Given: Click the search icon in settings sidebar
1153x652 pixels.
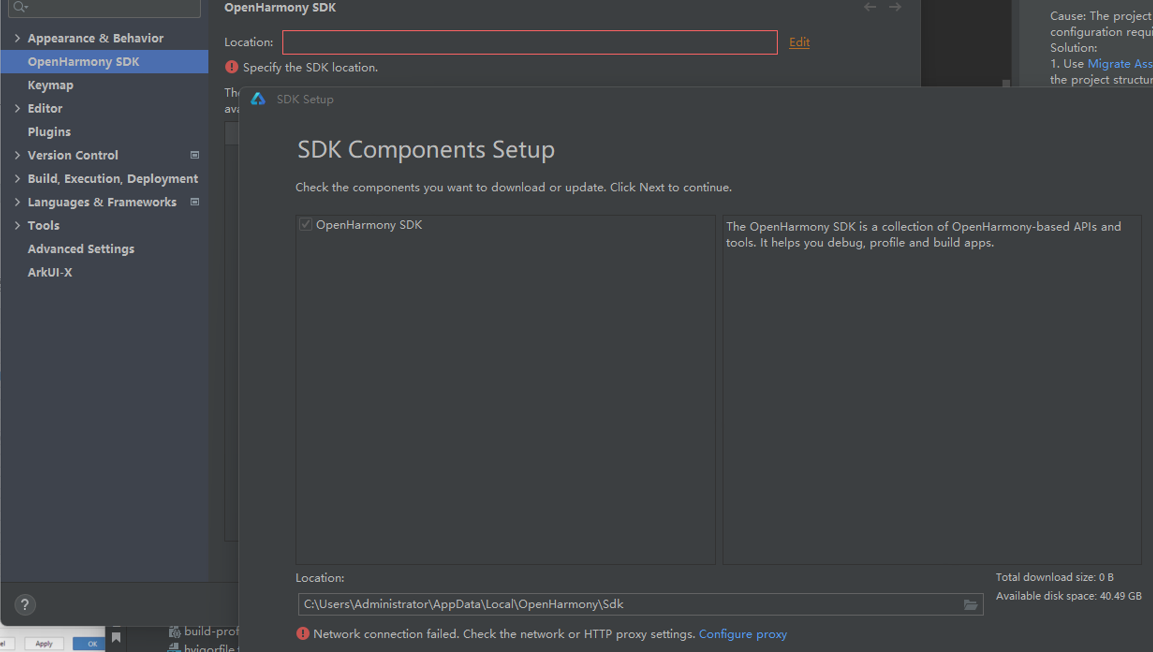Looking at the screenshot, I should point(20,7).
